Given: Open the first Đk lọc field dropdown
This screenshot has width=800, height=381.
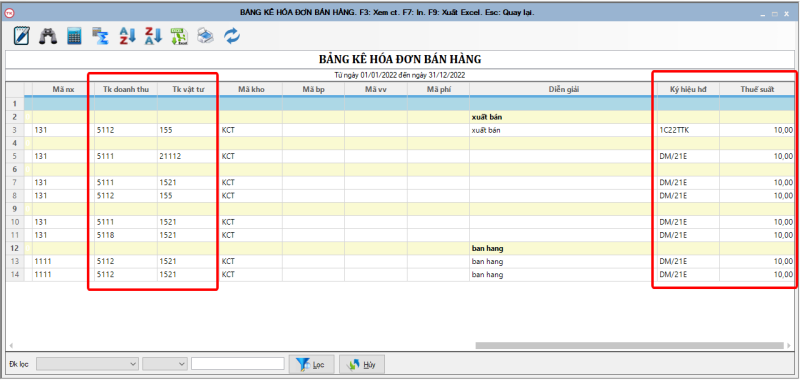Looking at the screenshot, I should pos(88,364).
